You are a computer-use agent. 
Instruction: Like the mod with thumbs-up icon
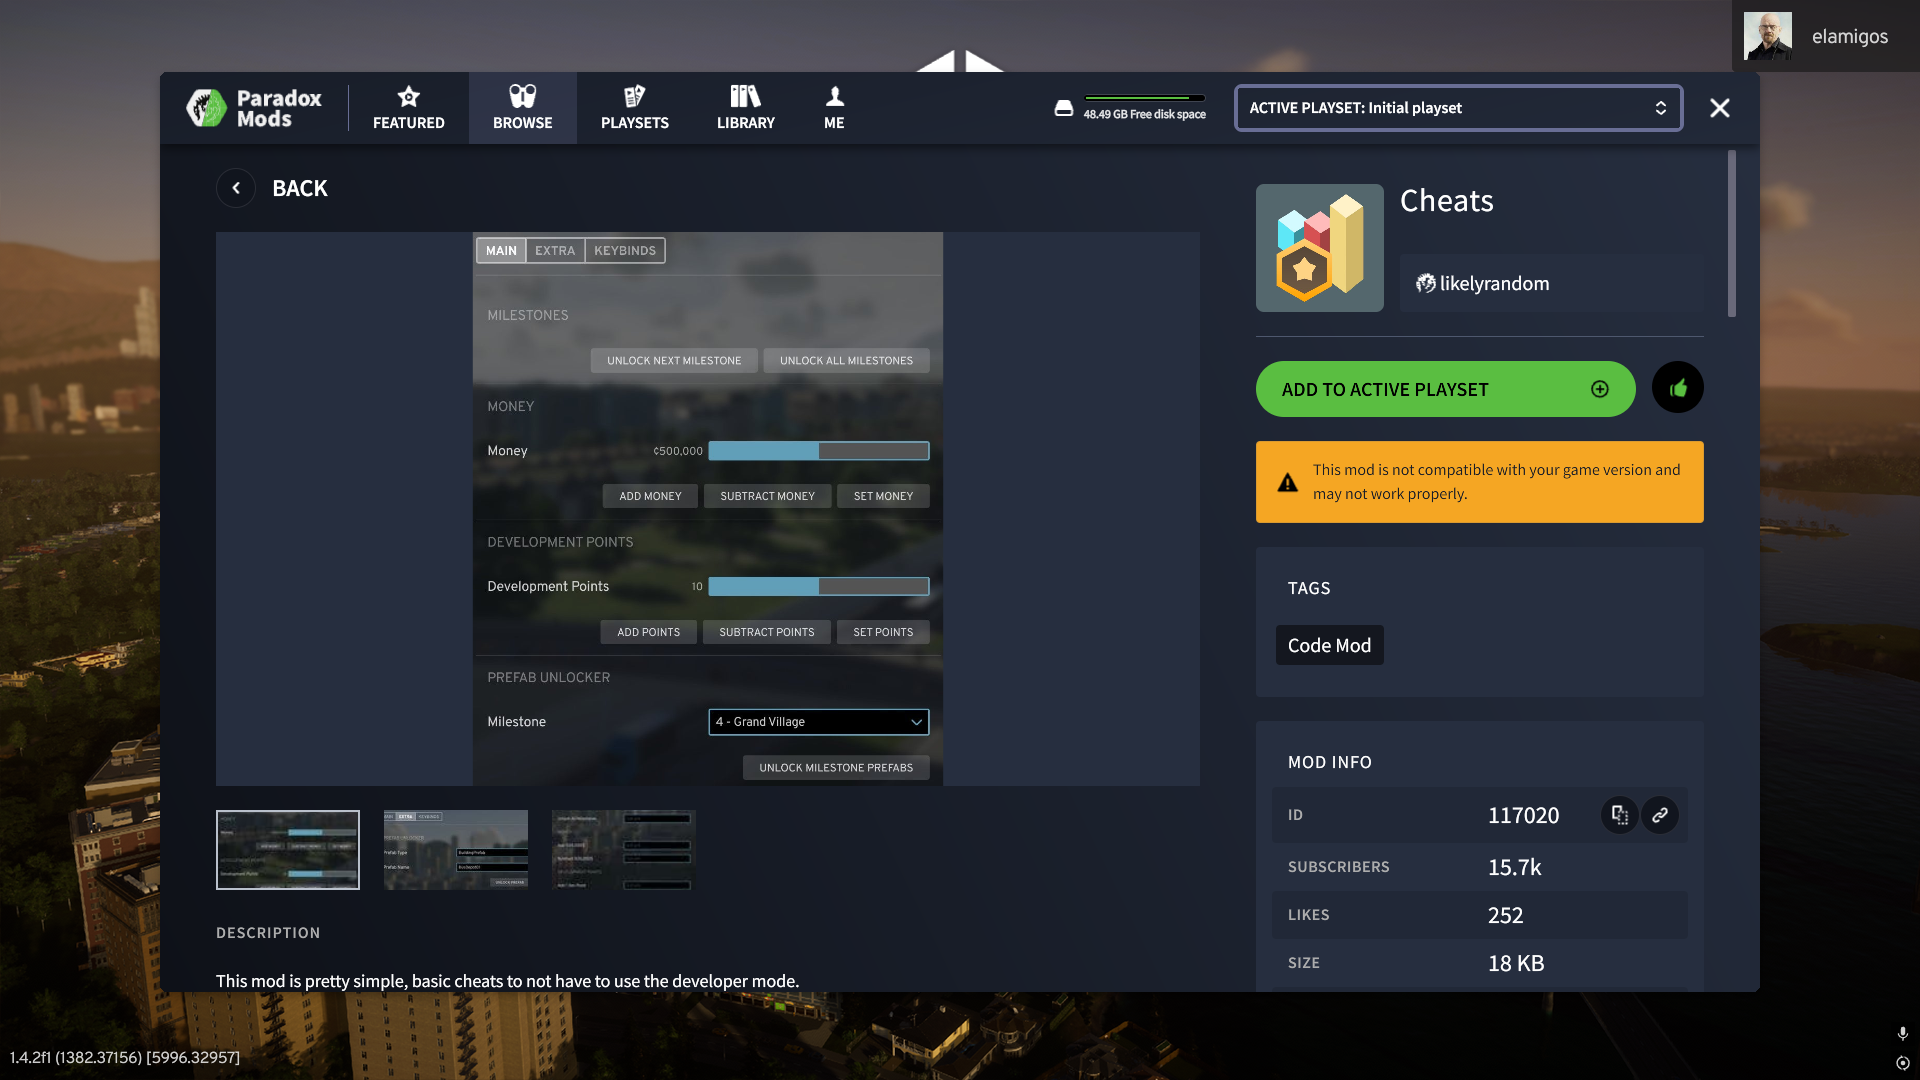1678,388
